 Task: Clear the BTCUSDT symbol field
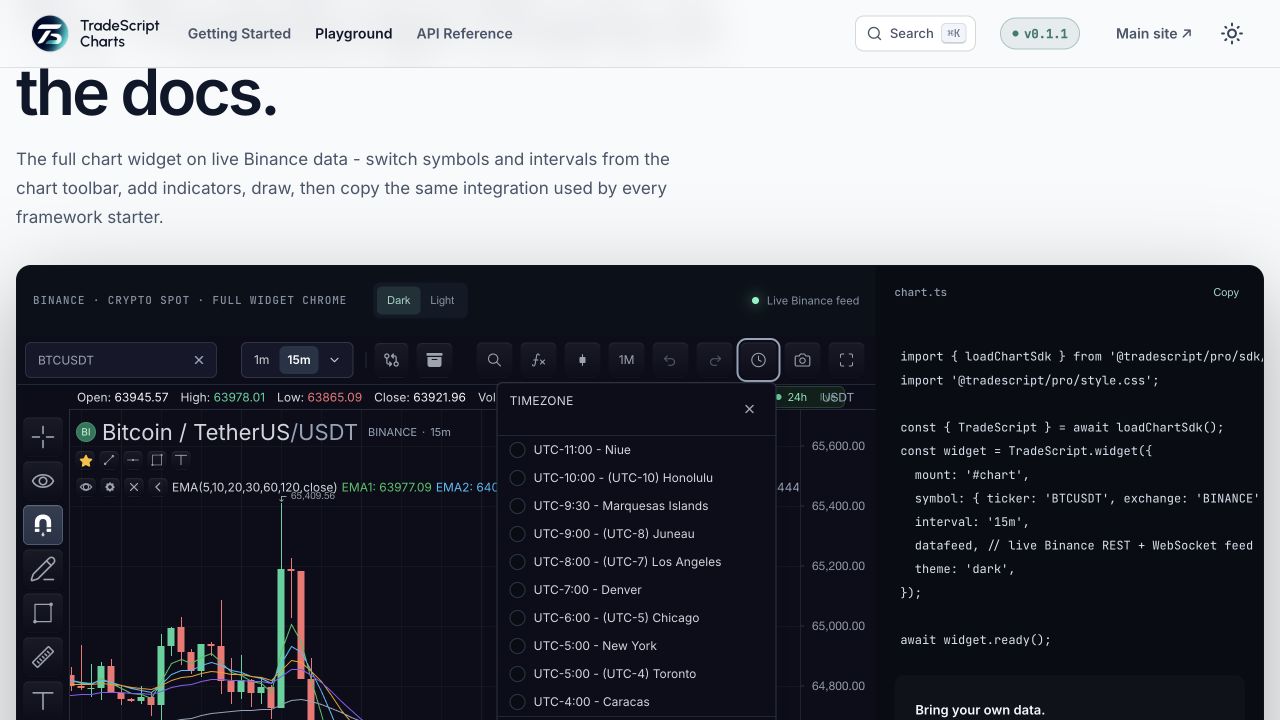[198, 360]
